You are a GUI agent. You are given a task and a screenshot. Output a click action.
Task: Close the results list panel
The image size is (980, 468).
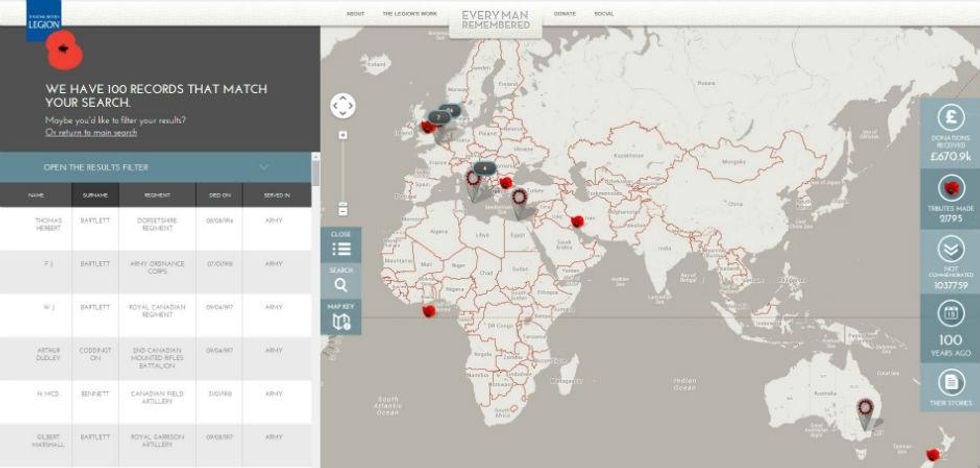pos(341,244)
